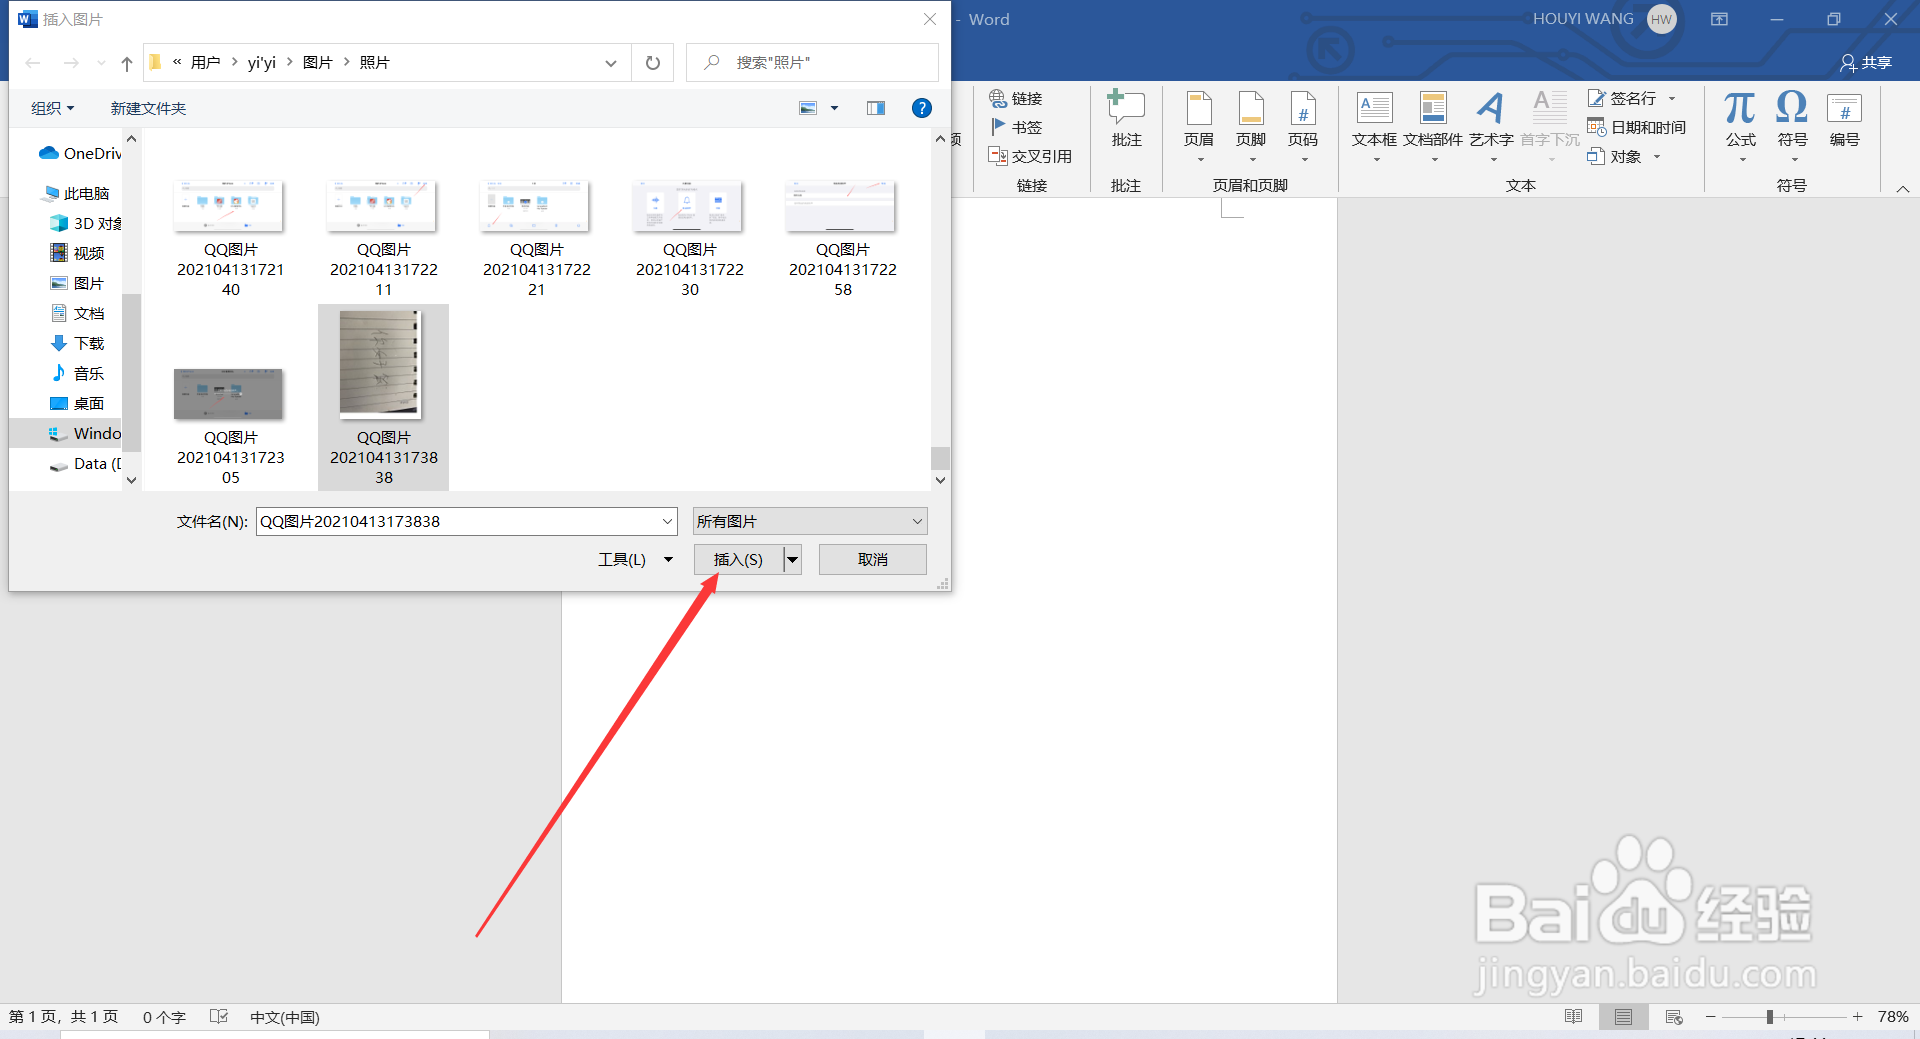
Task: Click Word's Equation (公式) icon
Action: 1740,108
